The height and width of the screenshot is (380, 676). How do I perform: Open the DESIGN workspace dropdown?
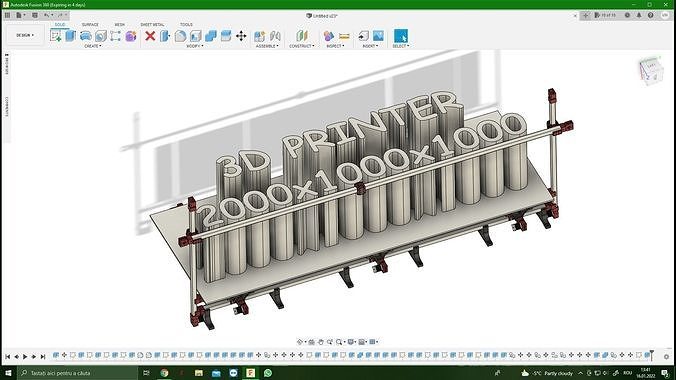click(25, 35)
